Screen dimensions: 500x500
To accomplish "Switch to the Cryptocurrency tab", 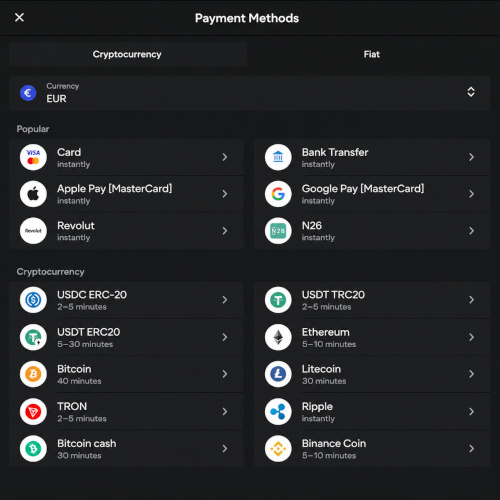I will (127, 54).
